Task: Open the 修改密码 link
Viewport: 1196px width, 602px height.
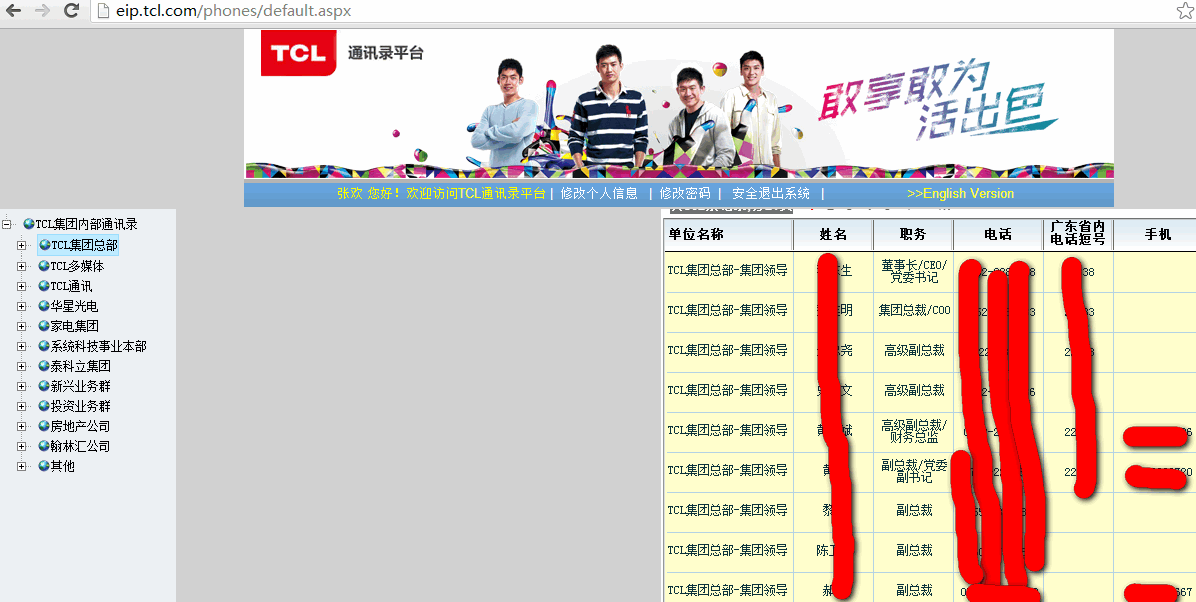Action: click(685, 194)
